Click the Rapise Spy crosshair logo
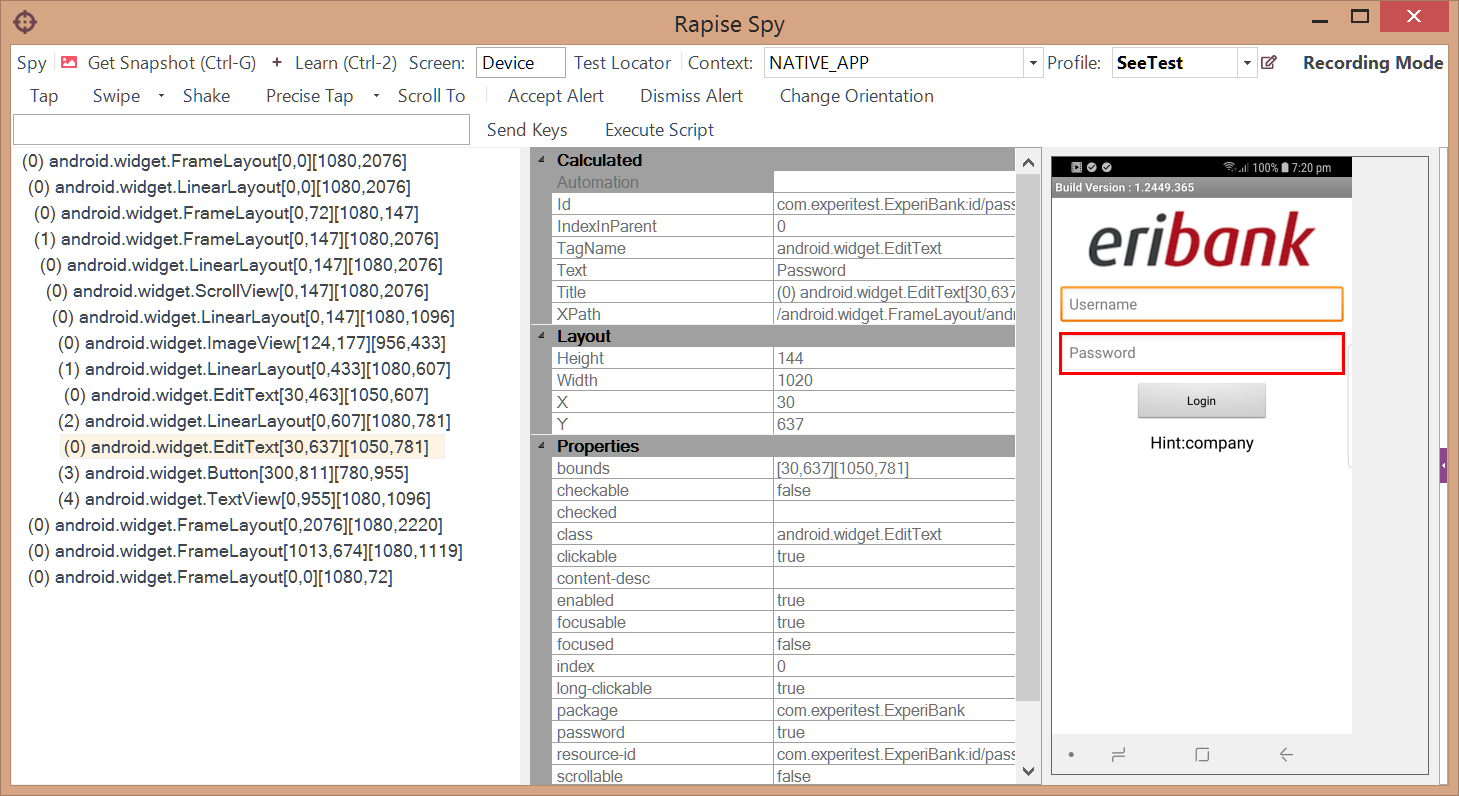Image resolution: width=1459 pixels, height=796 pixels. point(26,21)
